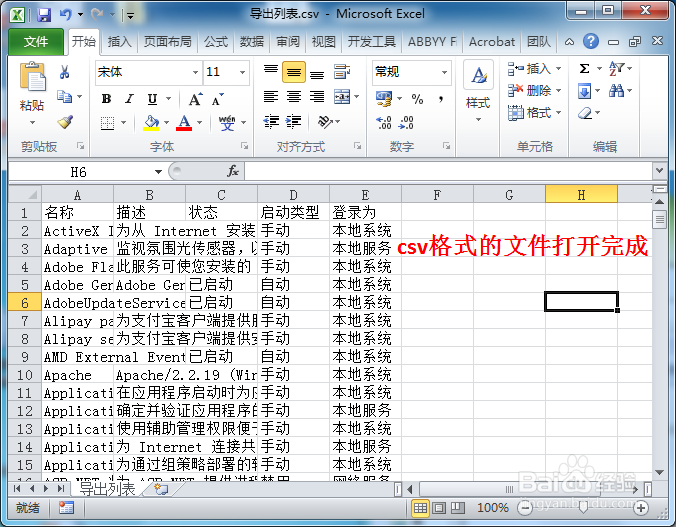Apply percent style
Image resolution: width=676 pixels, height=527 pixels.
pos(417,99)
